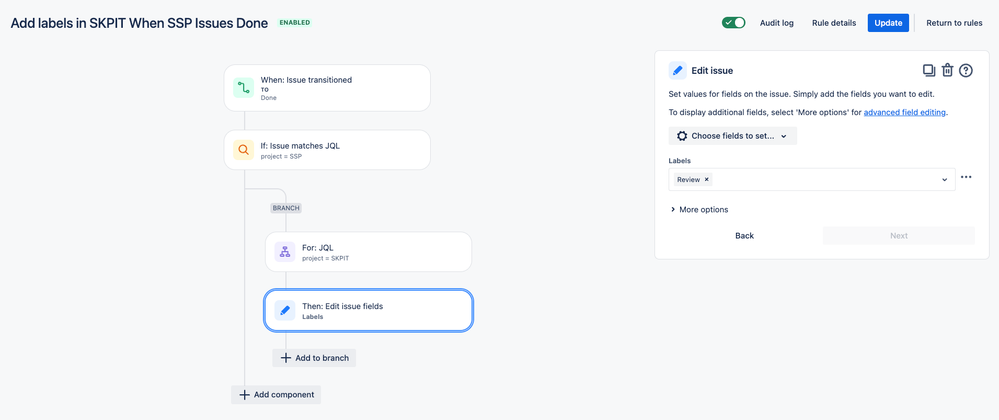Open Rule details

[833, 23]
